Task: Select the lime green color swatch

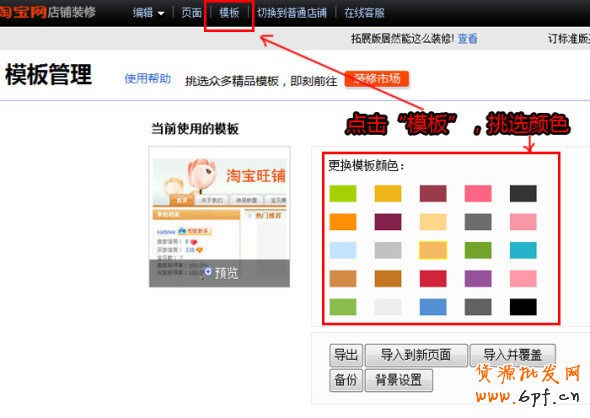Action: [x=343, y=193]
